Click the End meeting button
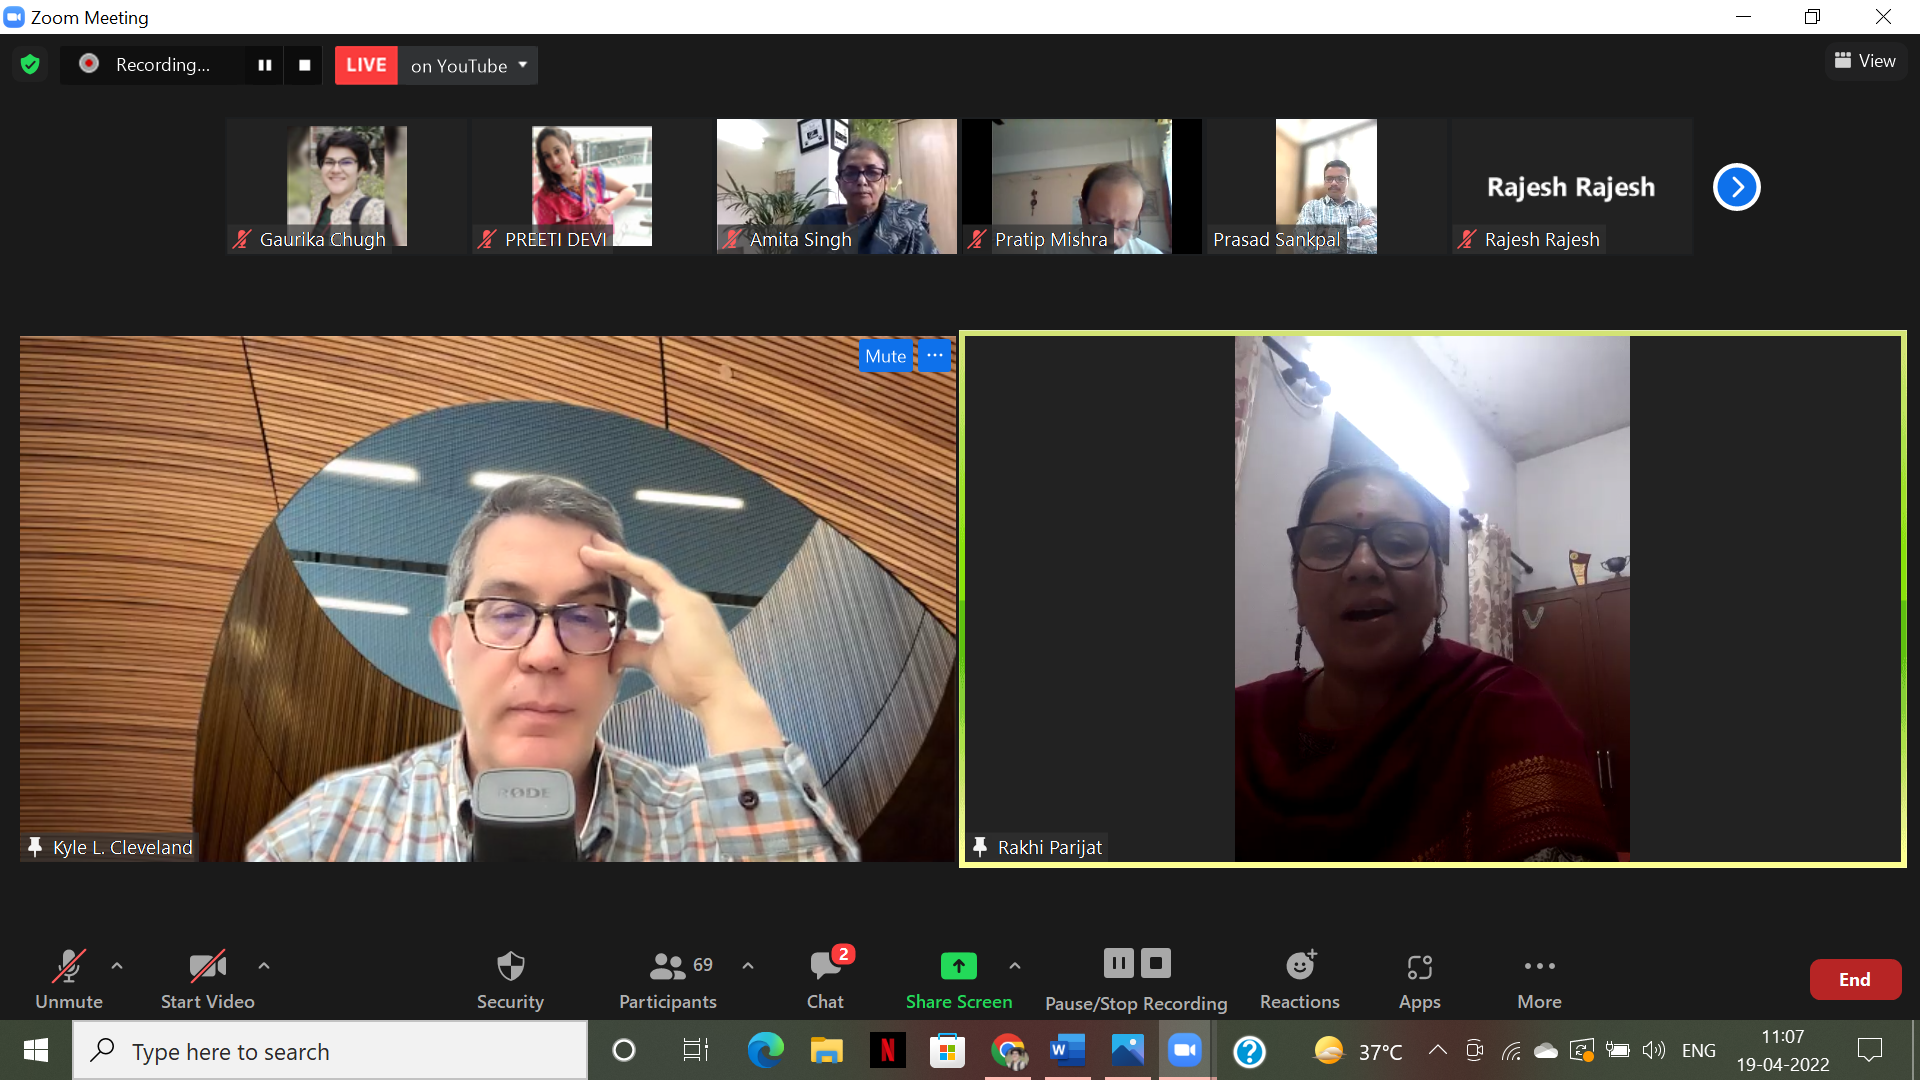The height and width of the screenshot is (1080, 1920). tap(1854, 980)
